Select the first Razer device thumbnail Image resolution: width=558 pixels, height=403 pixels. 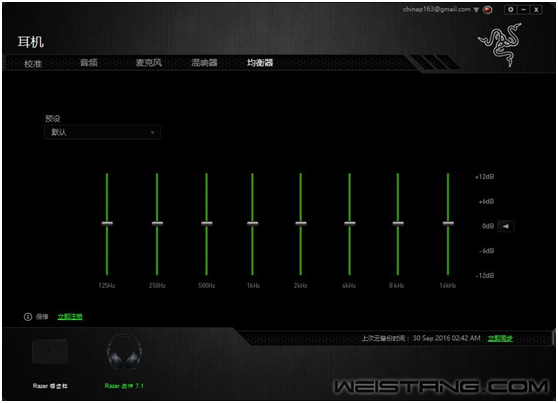click(x=50, y=351)
